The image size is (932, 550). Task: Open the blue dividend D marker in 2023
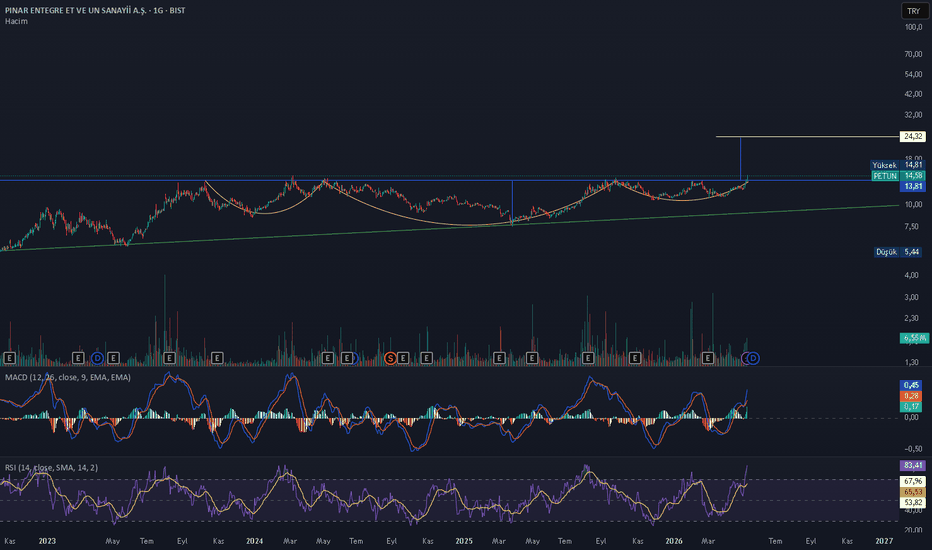coord(97,357)
